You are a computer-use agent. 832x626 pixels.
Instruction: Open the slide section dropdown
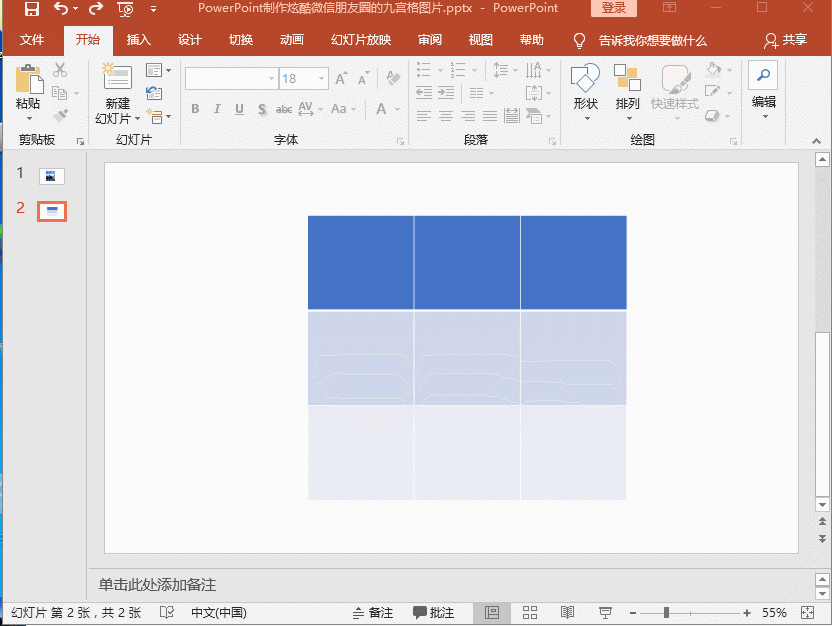(x=158, y=116)
